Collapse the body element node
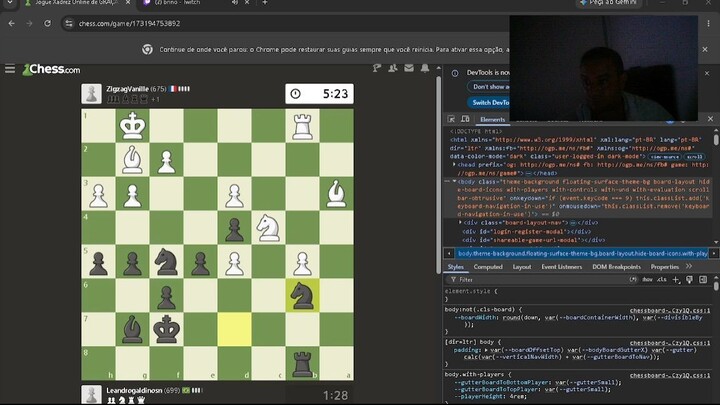This screenshot has height=405, width=720. [454, 181]
